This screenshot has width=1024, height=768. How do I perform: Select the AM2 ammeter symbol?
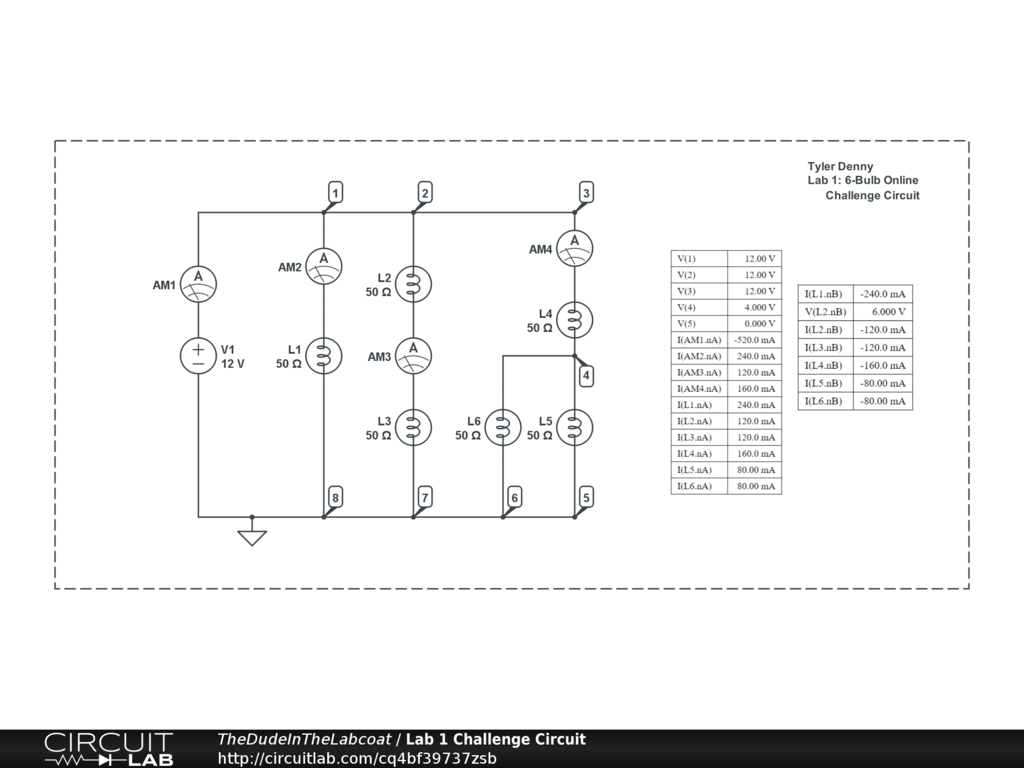323,266
